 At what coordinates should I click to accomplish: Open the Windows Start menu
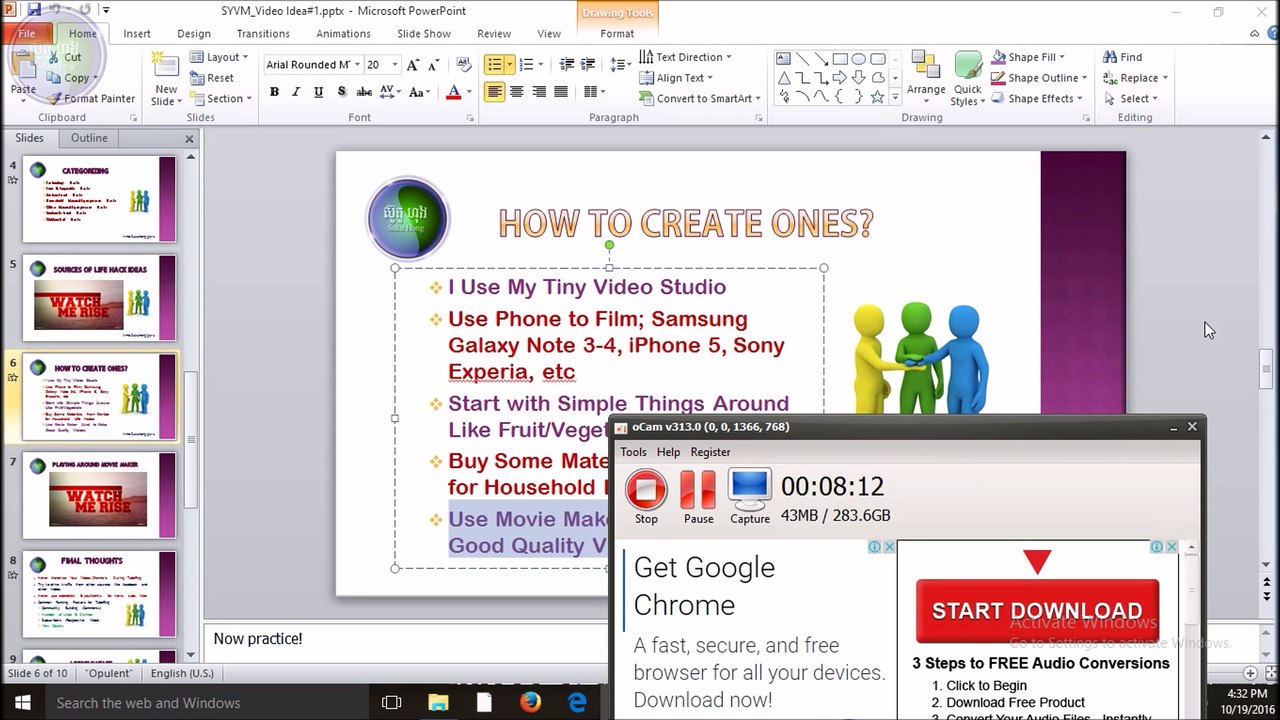[x=22, y=702]
